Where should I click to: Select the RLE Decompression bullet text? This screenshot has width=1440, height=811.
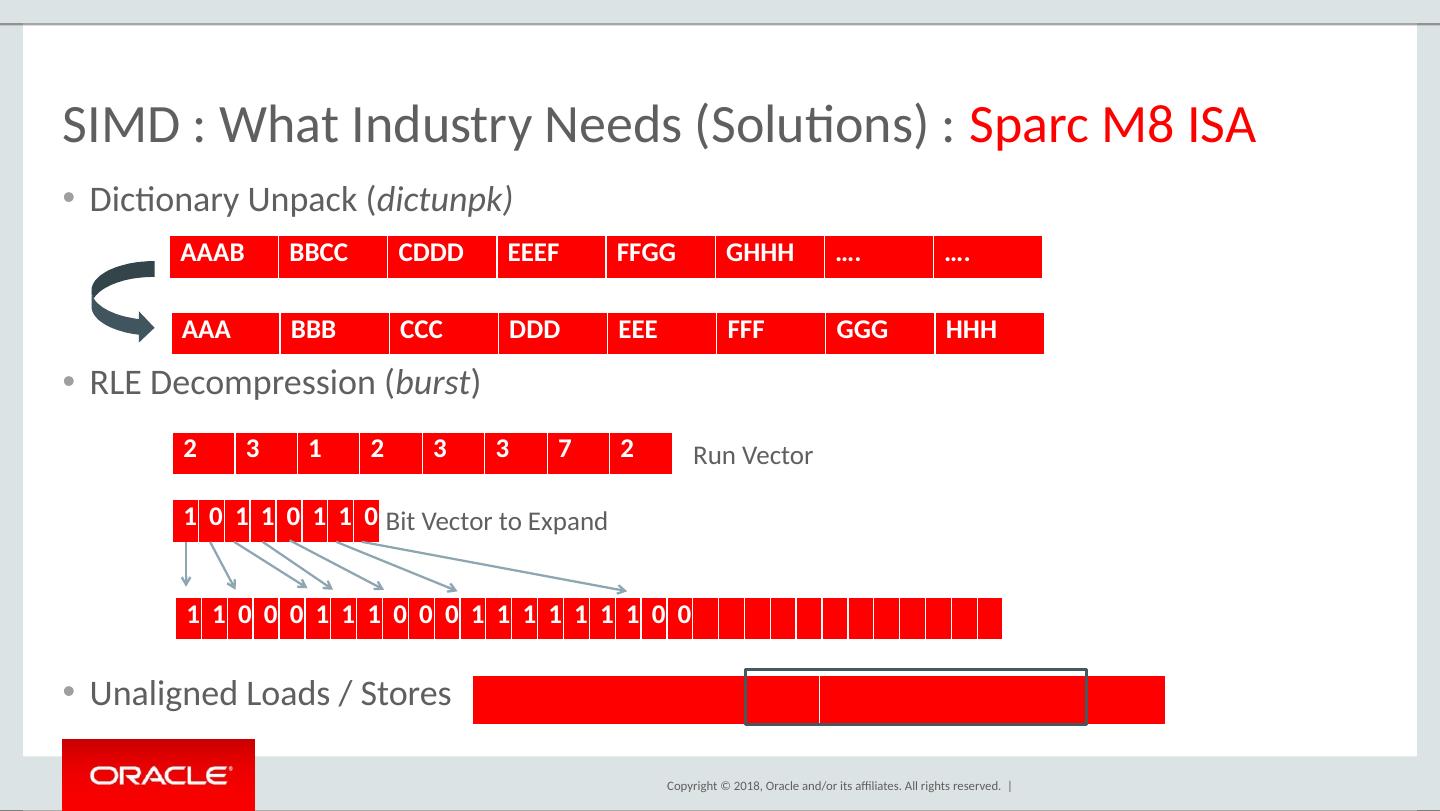pos(285,384)
